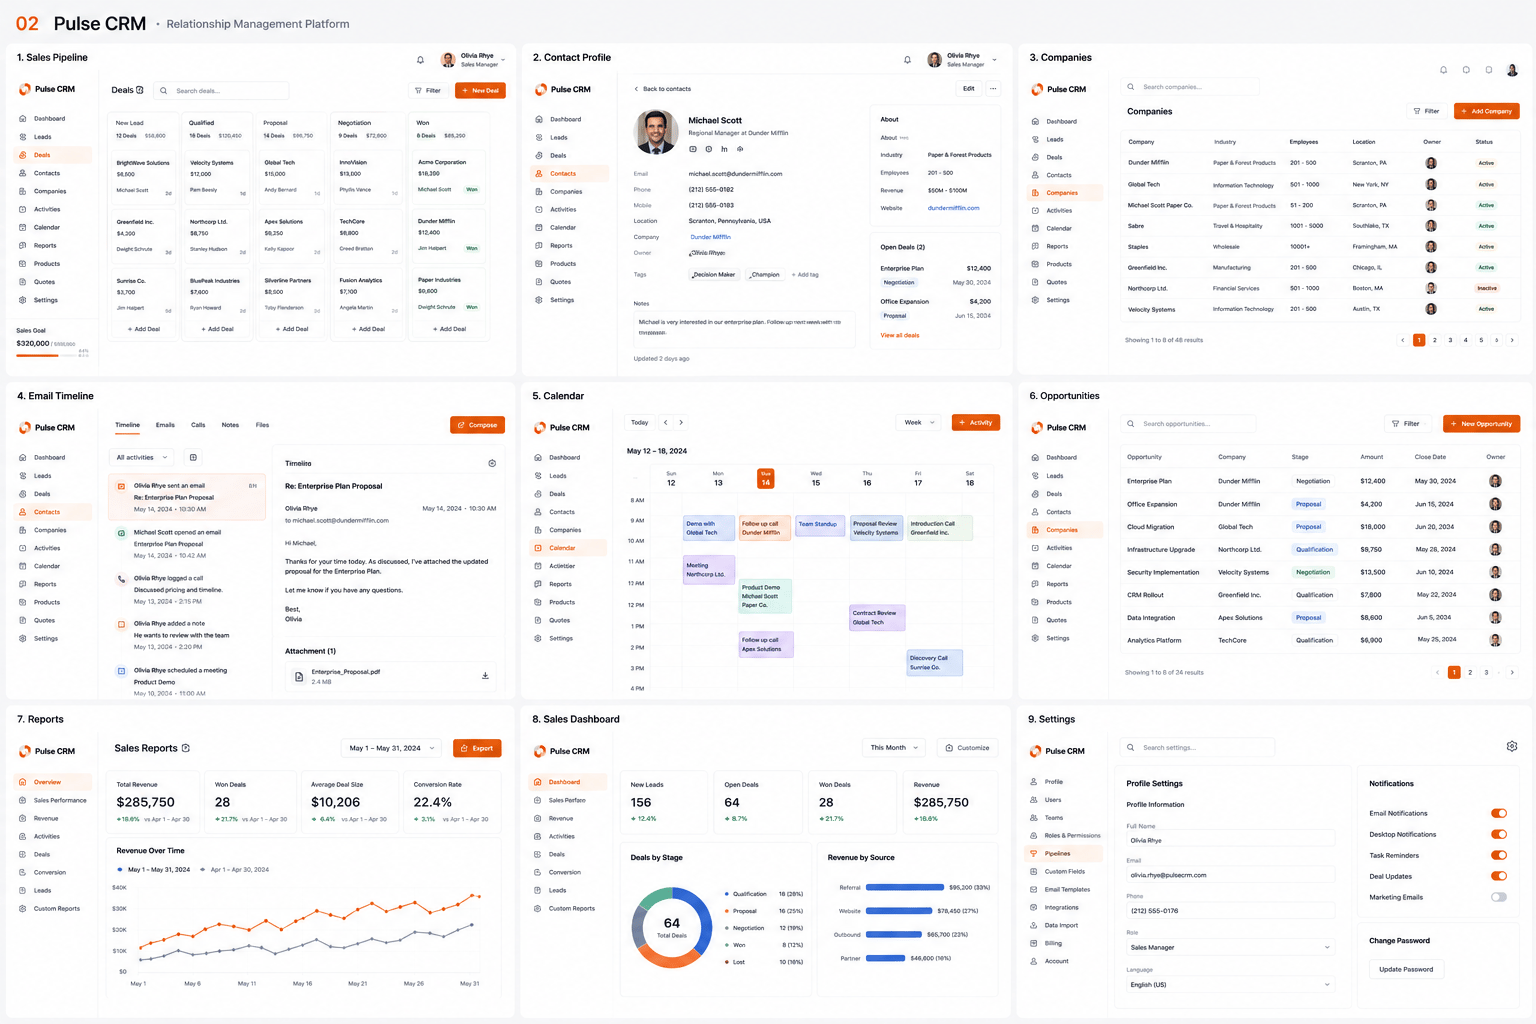Click the Deals by Stage donut chart

(x=672, y=927)
